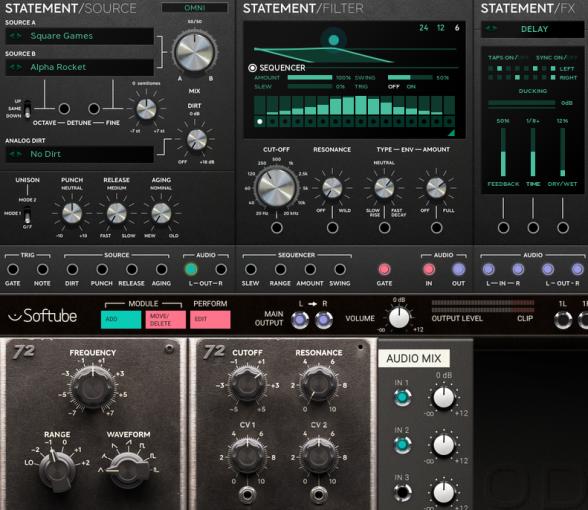Click the Sequencer Range jack
Viewport: 588px width, 510px height.
click(x=280, y=269)
